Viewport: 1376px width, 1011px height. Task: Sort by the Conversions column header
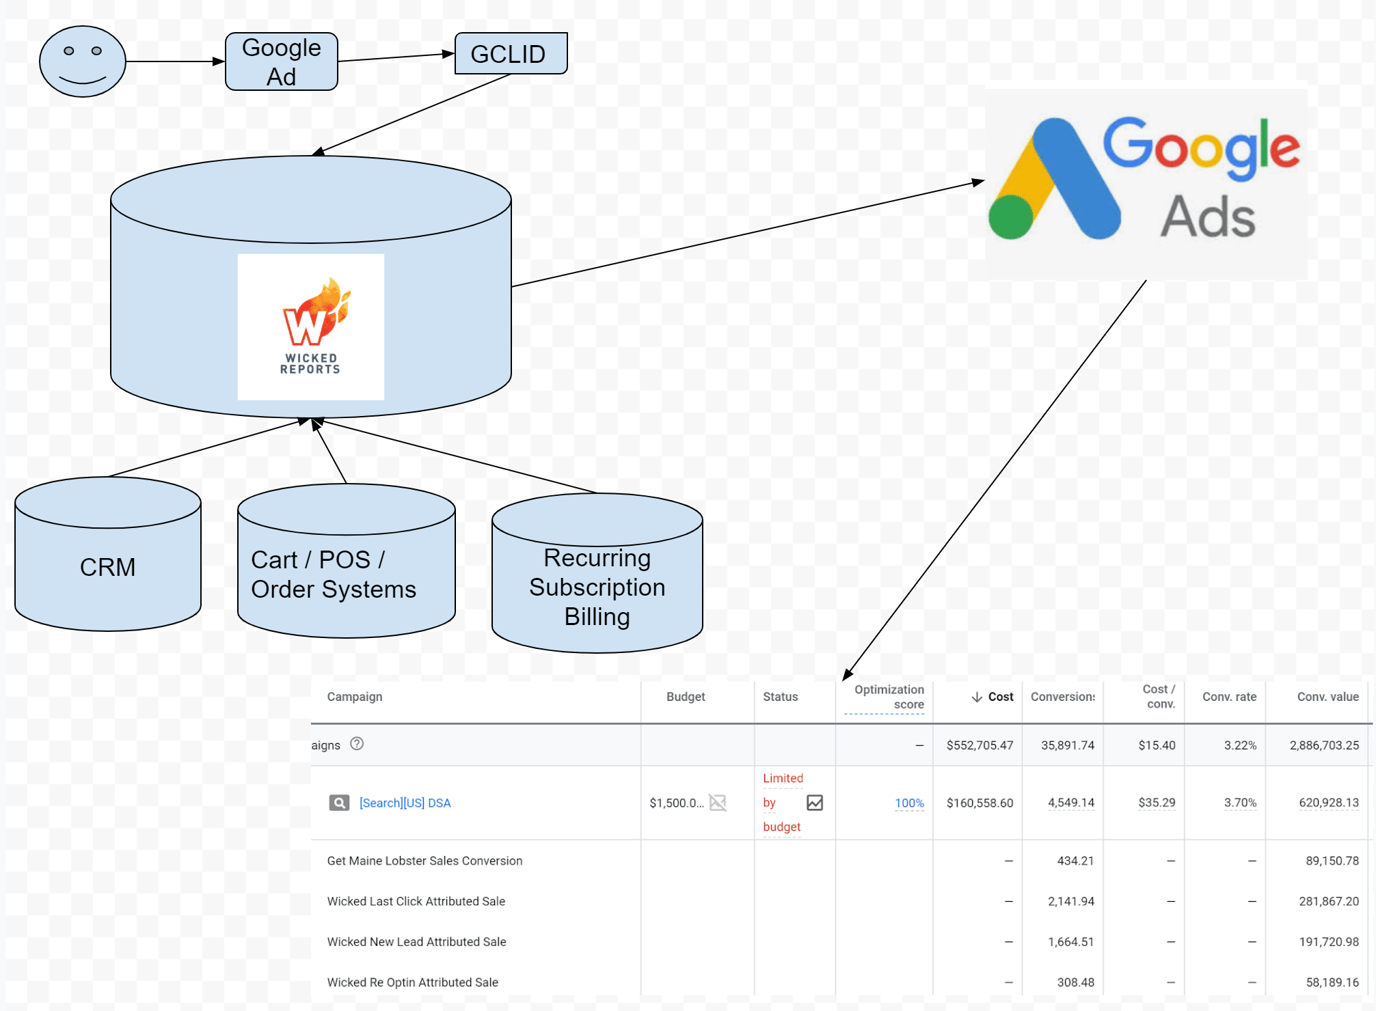coord(1063,697)
